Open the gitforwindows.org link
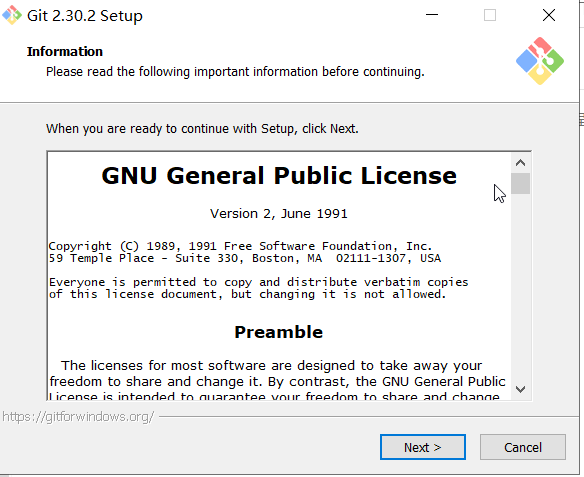The width and height of the screenshot is (584, 477). pyautogui.click(x=78, y=417)
